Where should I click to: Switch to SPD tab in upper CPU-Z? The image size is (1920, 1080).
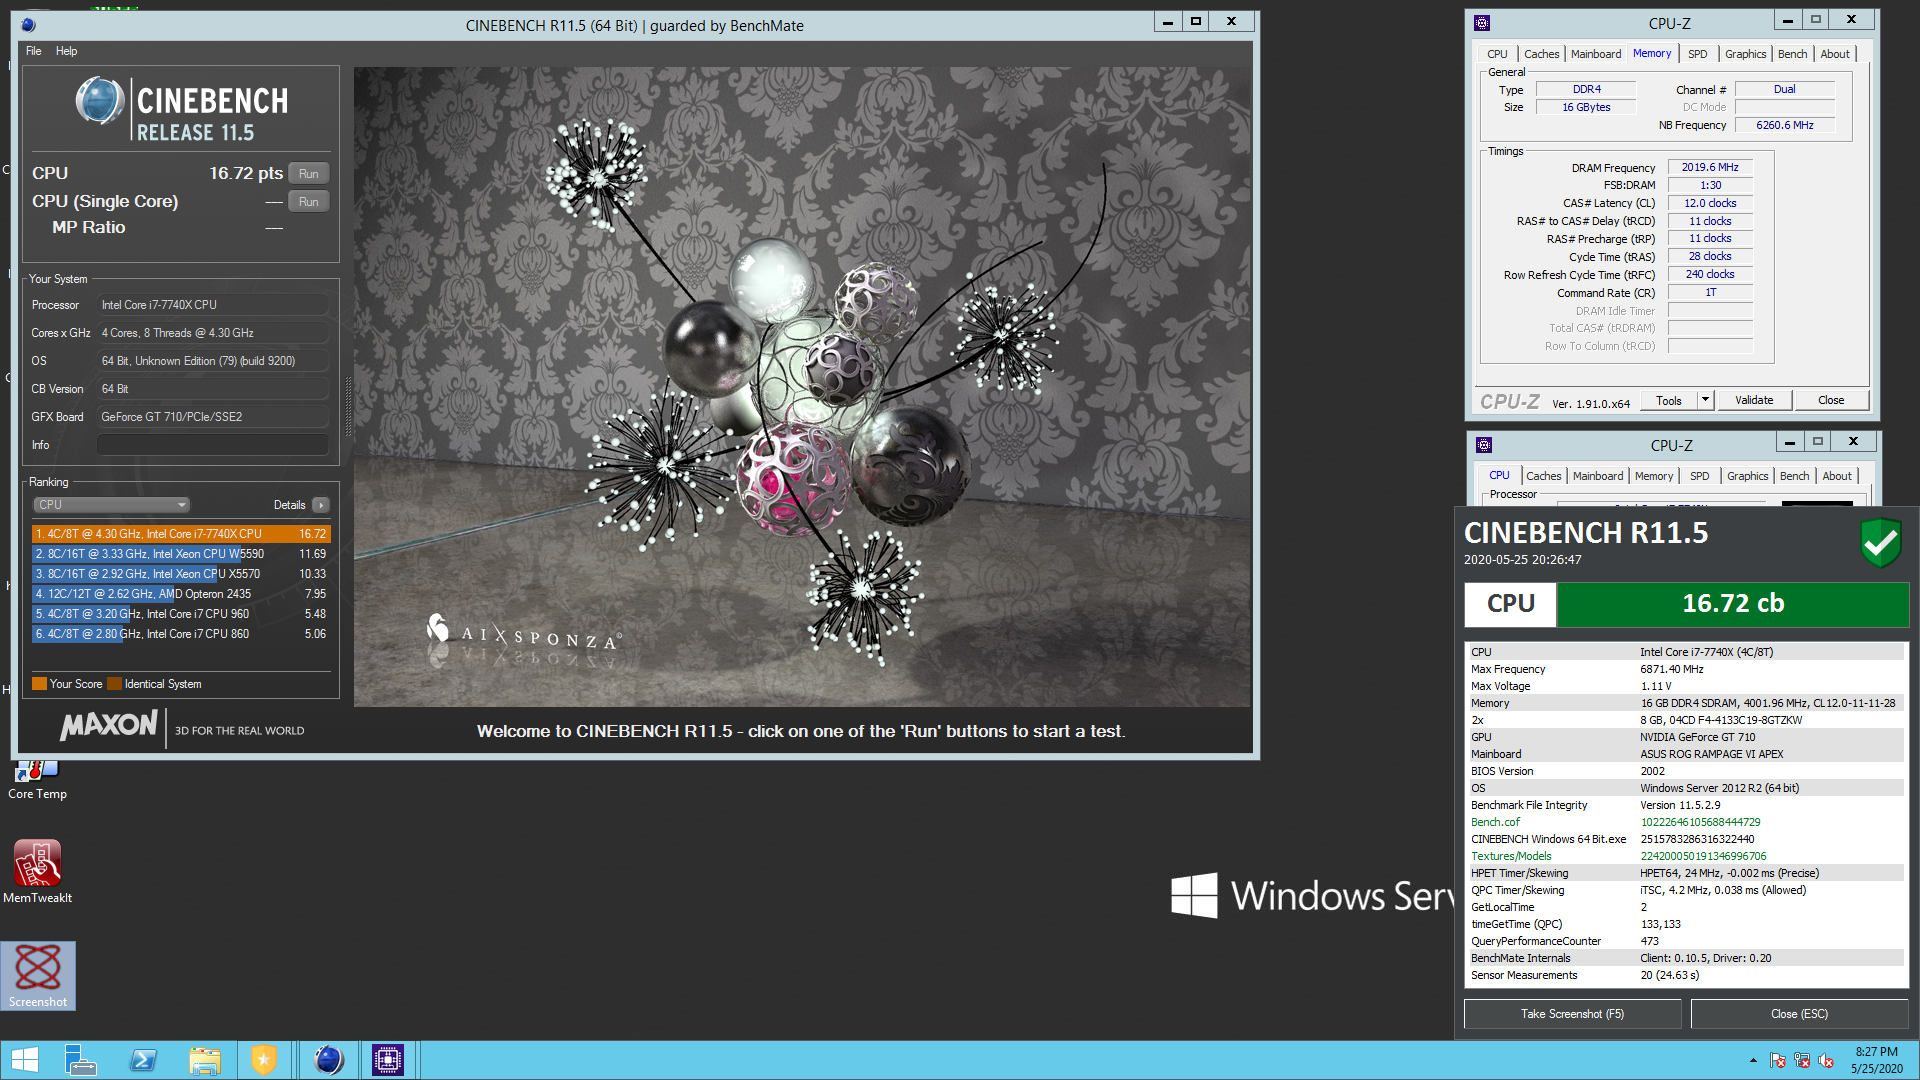(x=1698, y=54)
